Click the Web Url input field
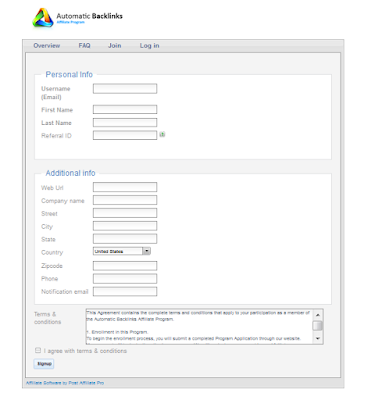 point(125,187)
